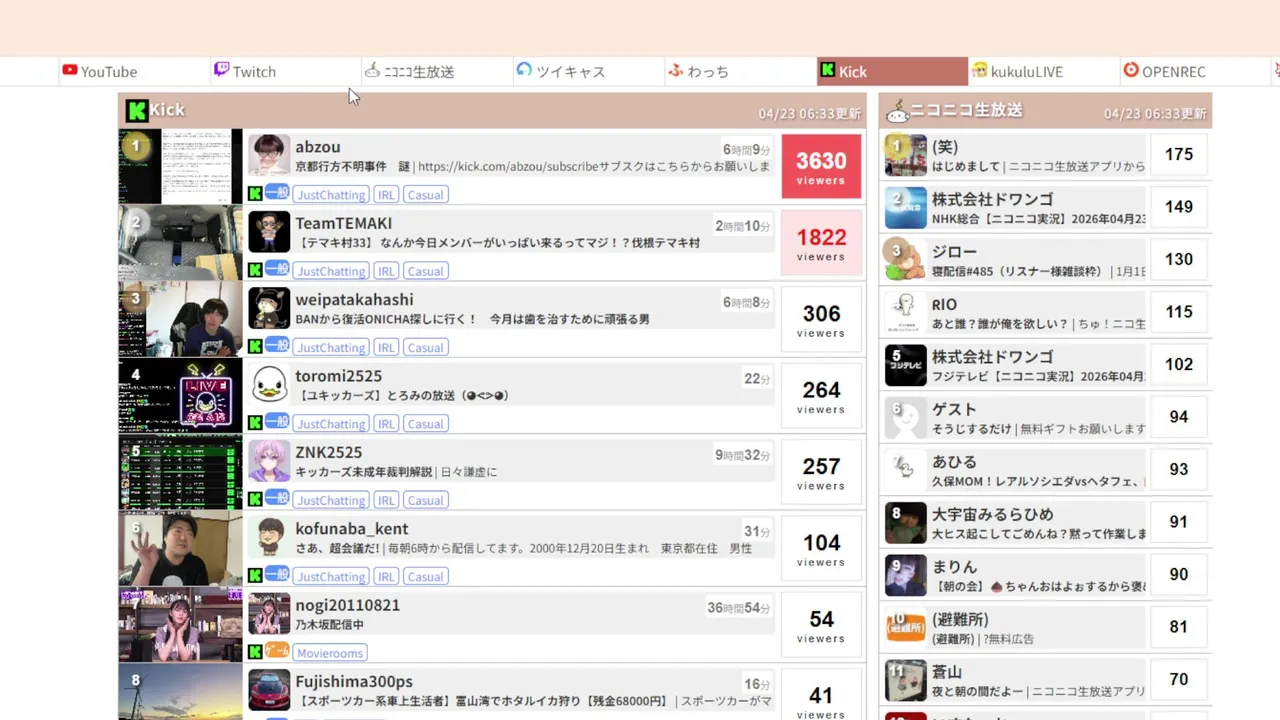Viewport: 1280px width, 720px height.
Task: Select the Kick tab
Action: pos(892,72)
